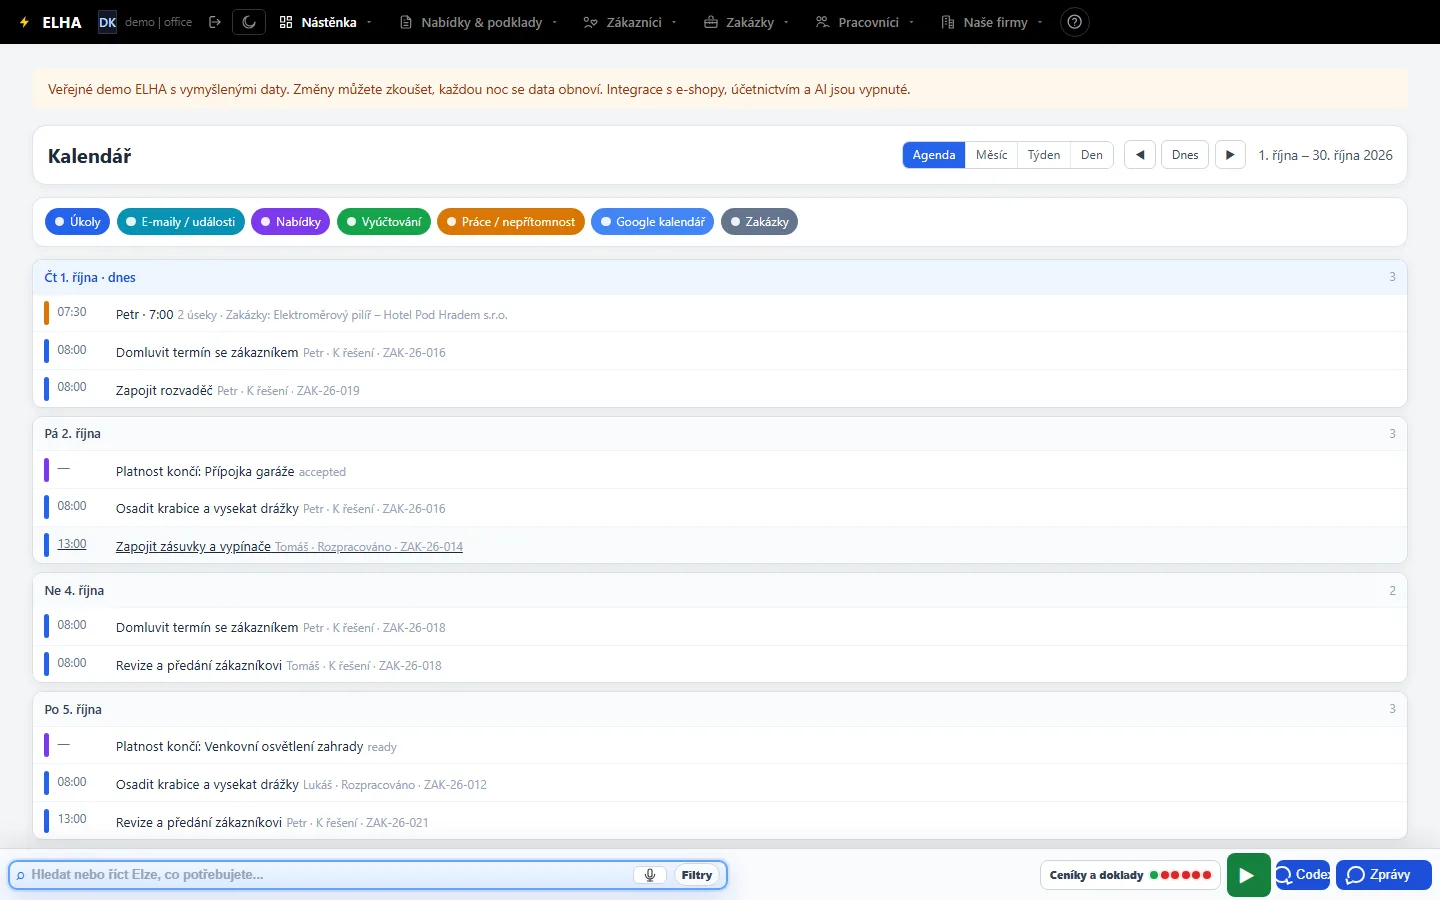Switch to the Den view tab
1440x900 pixels.
[1092, 155]
